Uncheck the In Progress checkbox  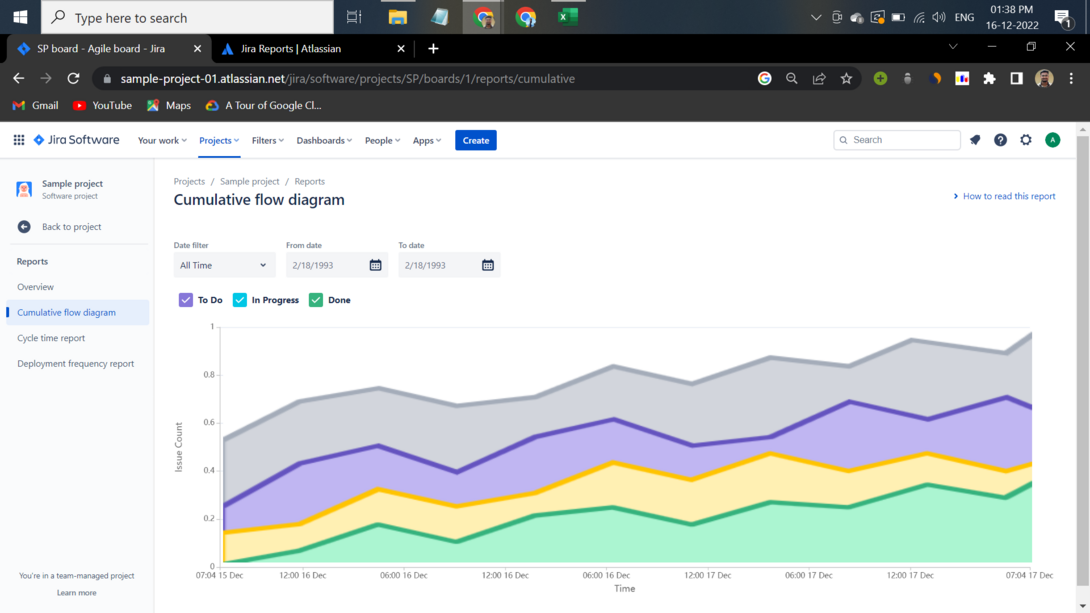(240, 300)
